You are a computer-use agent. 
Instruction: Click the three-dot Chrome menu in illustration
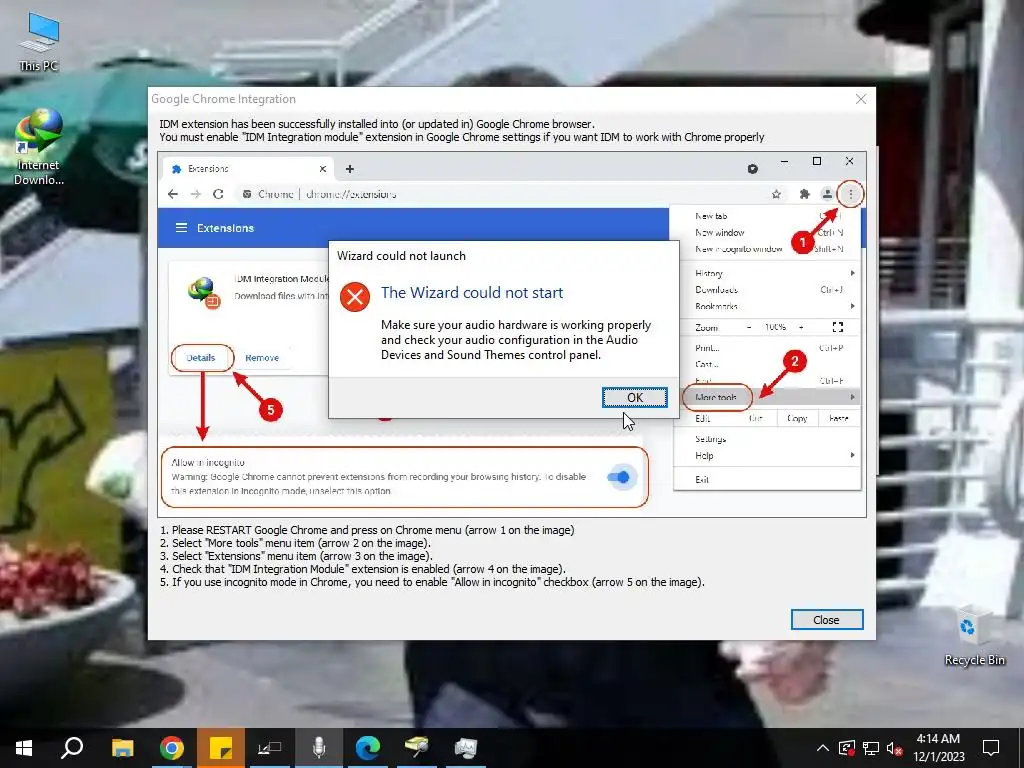click(x=850, y=194)
